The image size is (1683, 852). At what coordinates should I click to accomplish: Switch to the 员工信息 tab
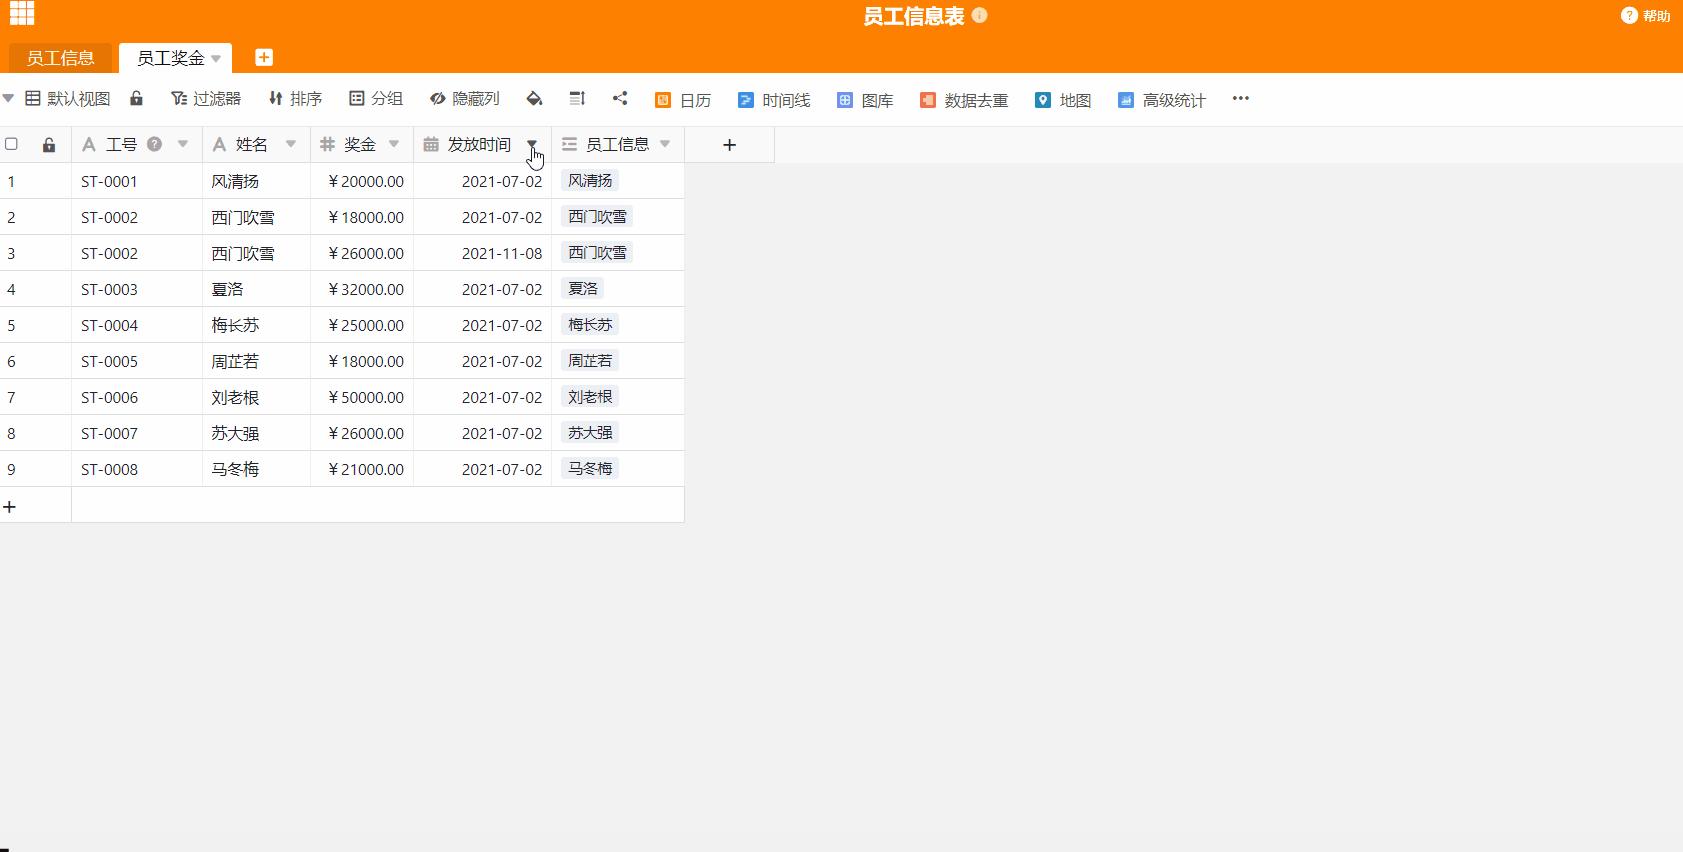coord(60,58)
